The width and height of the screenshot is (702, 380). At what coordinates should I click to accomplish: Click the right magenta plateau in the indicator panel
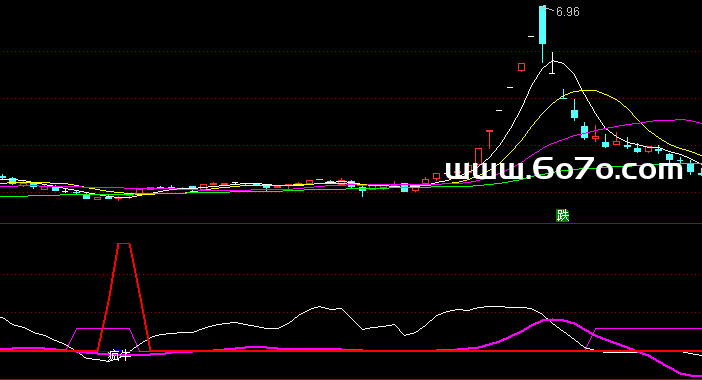click(x=648, y=329)
